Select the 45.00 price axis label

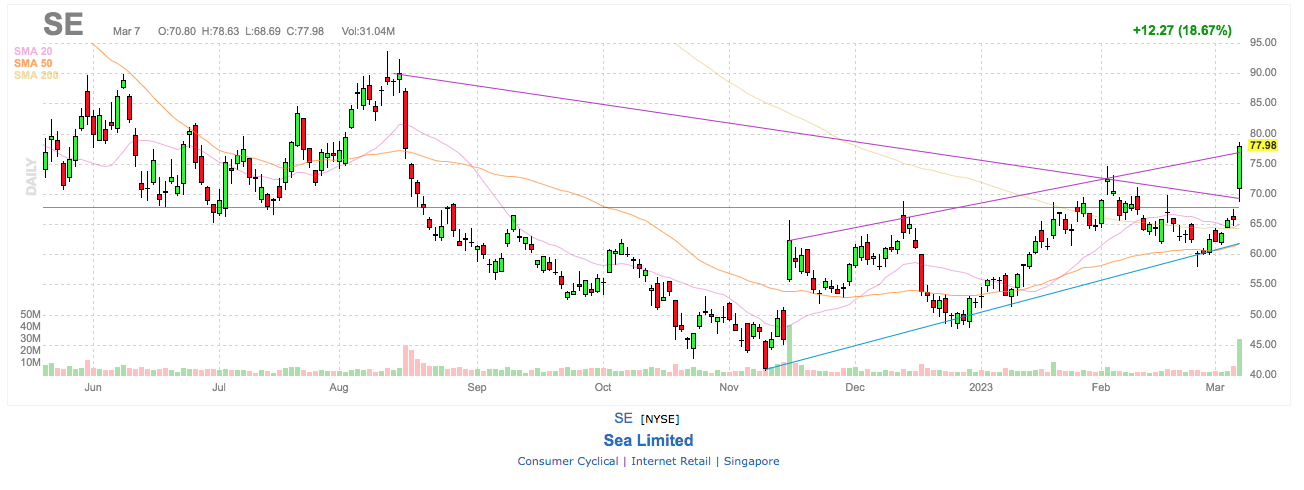point(1265,345)
